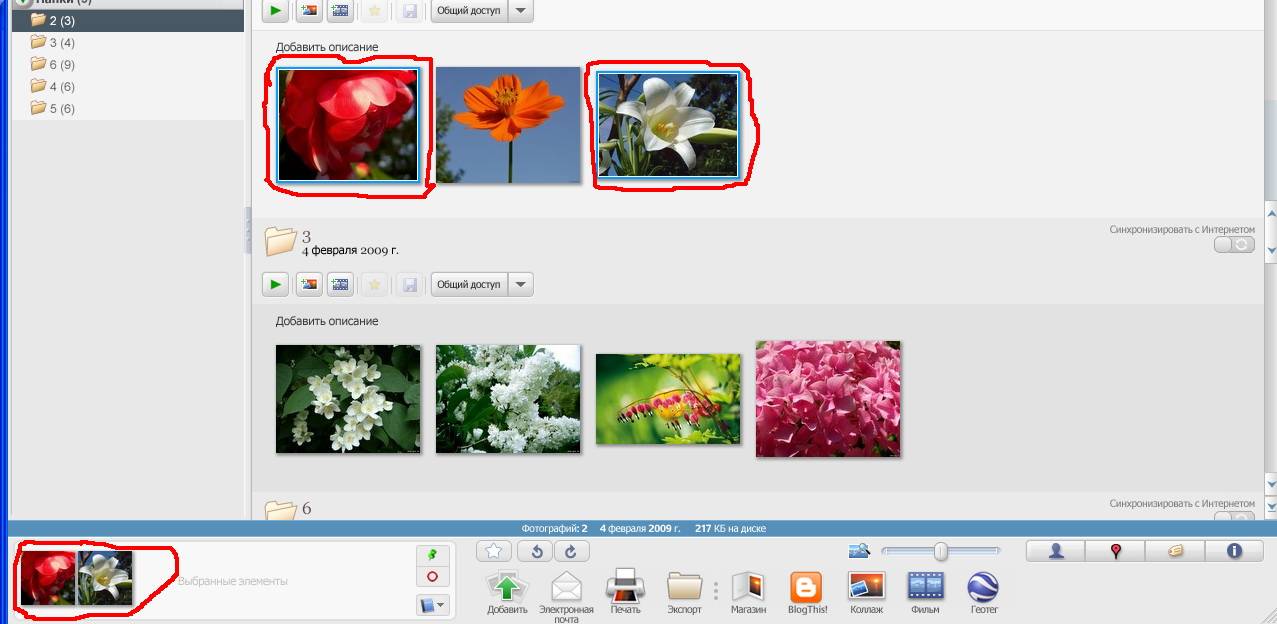Click the thumbnail size slider handle
The height and width of the screenshot is (624, 1277).
[x=940, y=551]
